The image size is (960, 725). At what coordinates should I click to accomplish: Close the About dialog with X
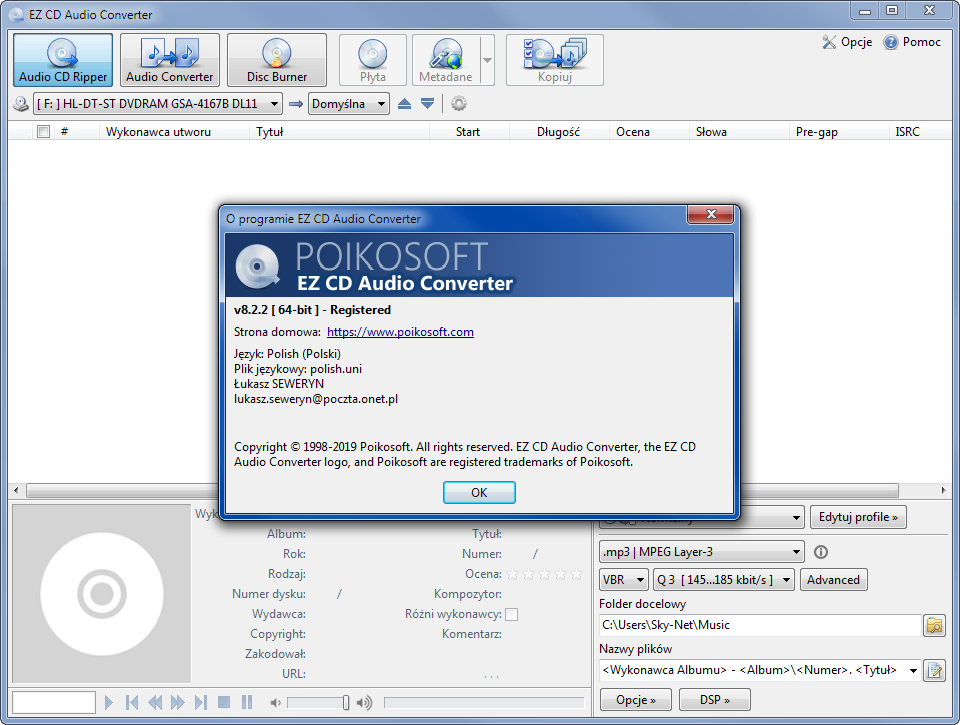[711, 214]
